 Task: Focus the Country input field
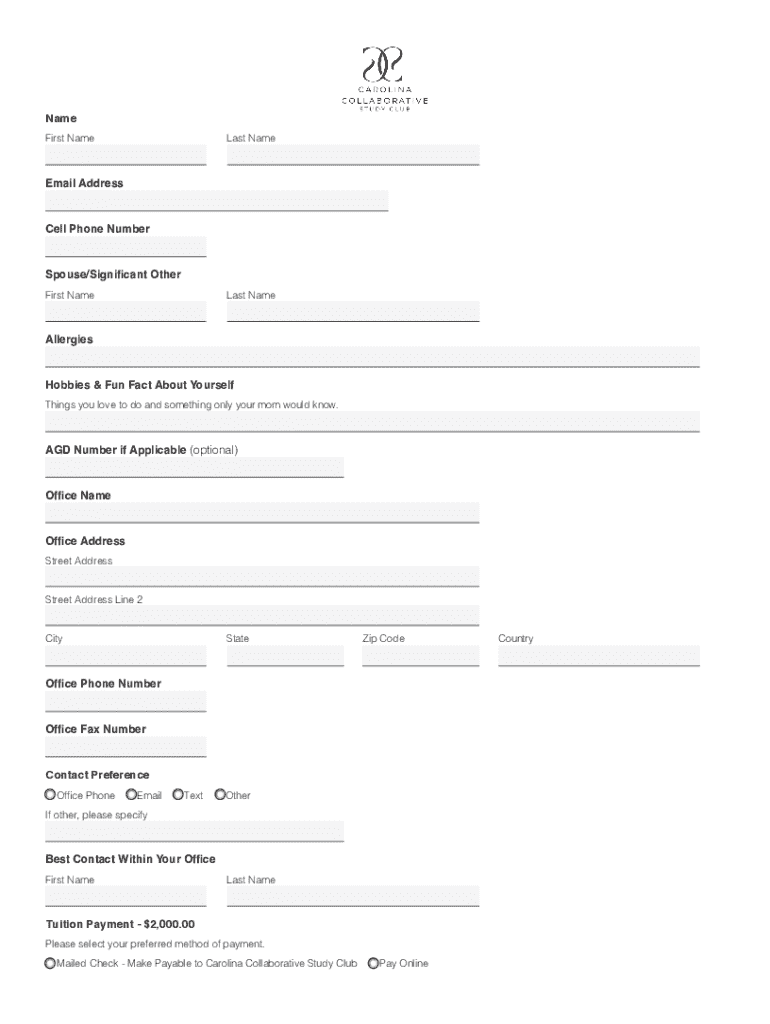tap(598, 656)
